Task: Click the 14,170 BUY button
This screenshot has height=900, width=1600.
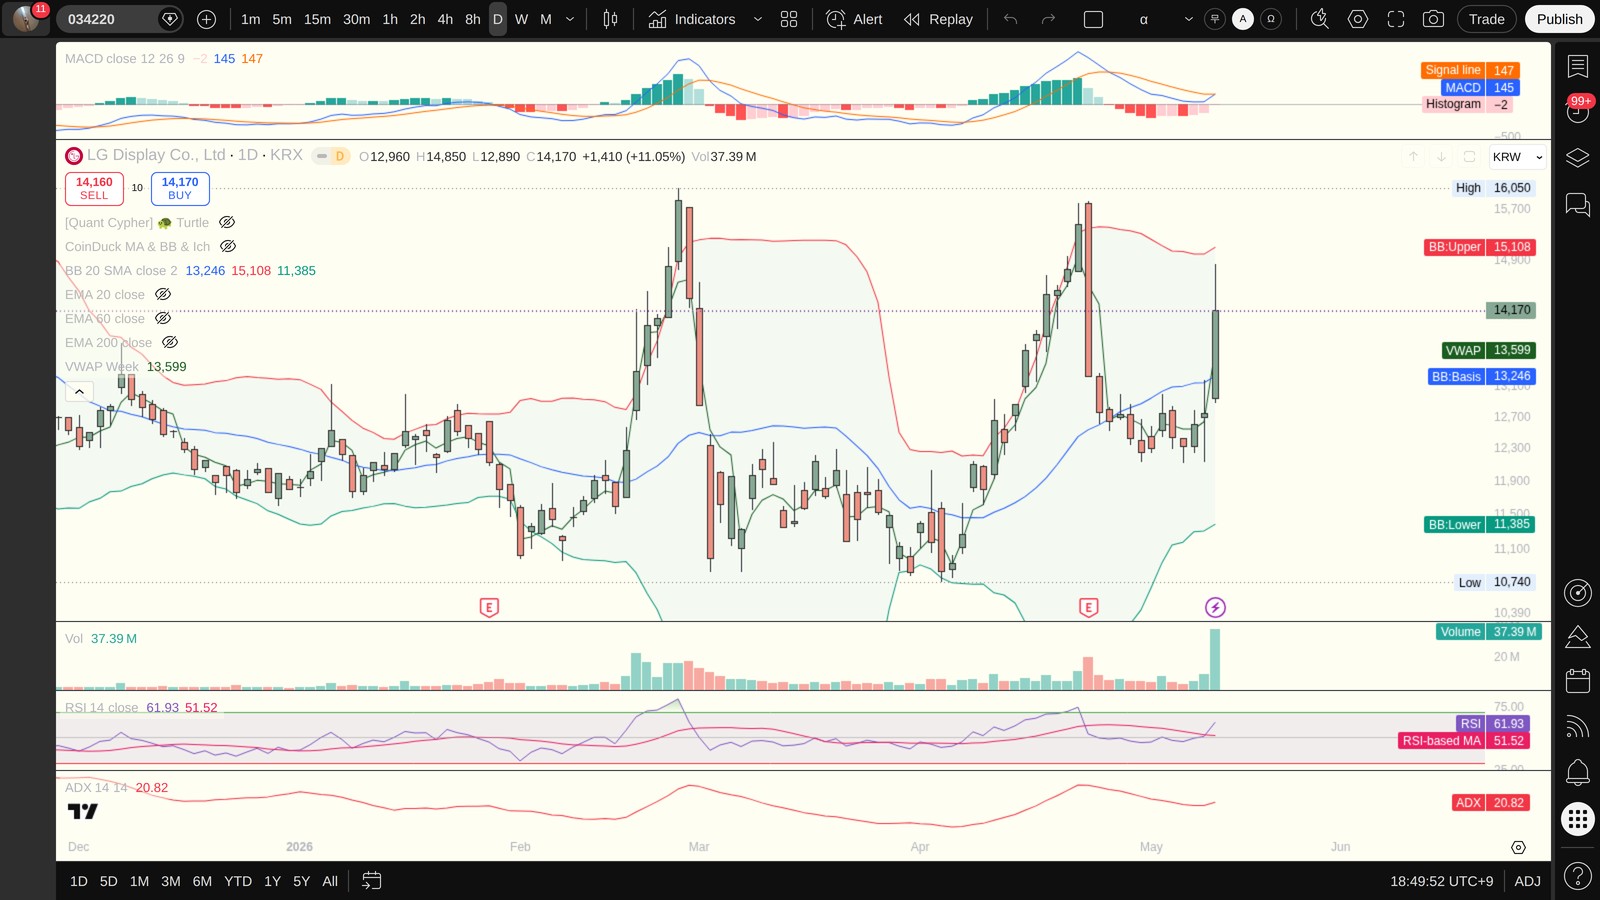Action: (x=180, y=188)
